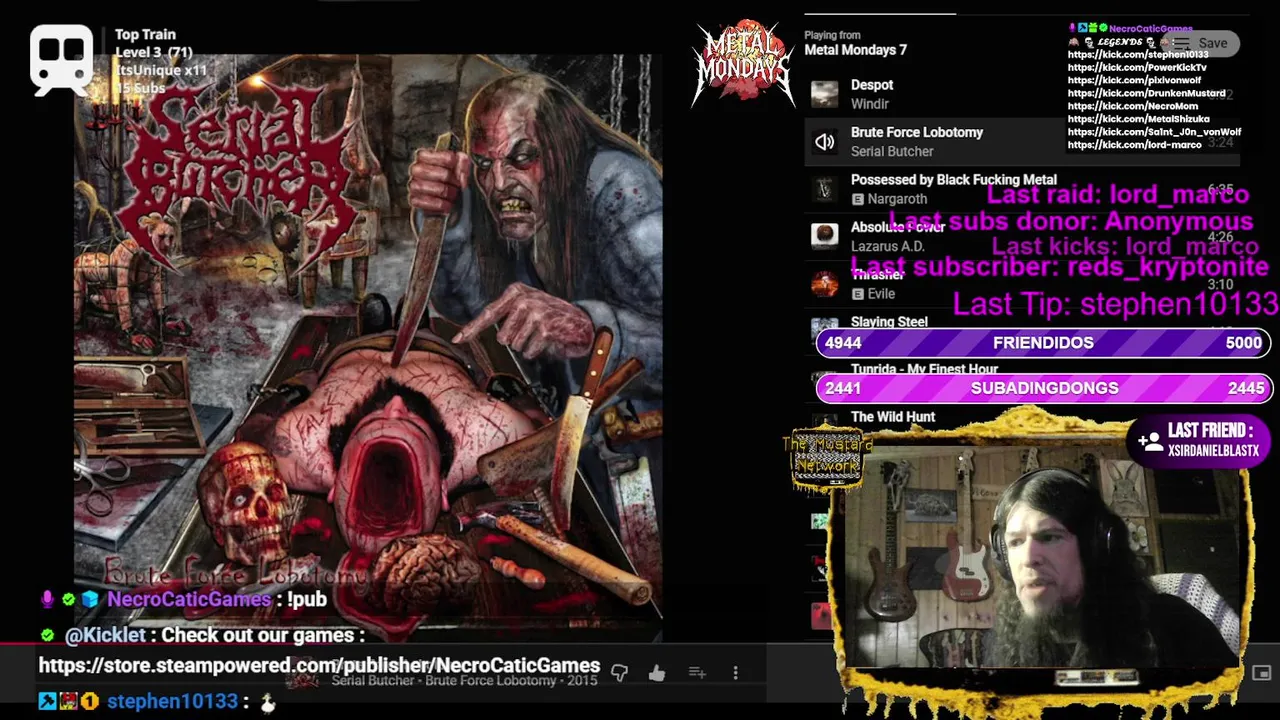Screen dimensions: 1280x720
Task: Click the kick.com/MetalShizuka link
Action: tap(1138, 119)
